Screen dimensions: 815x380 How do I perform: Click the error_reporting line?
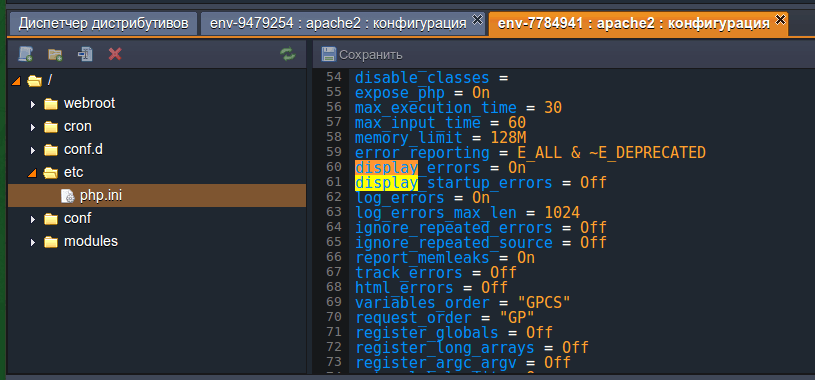(530, 153)
